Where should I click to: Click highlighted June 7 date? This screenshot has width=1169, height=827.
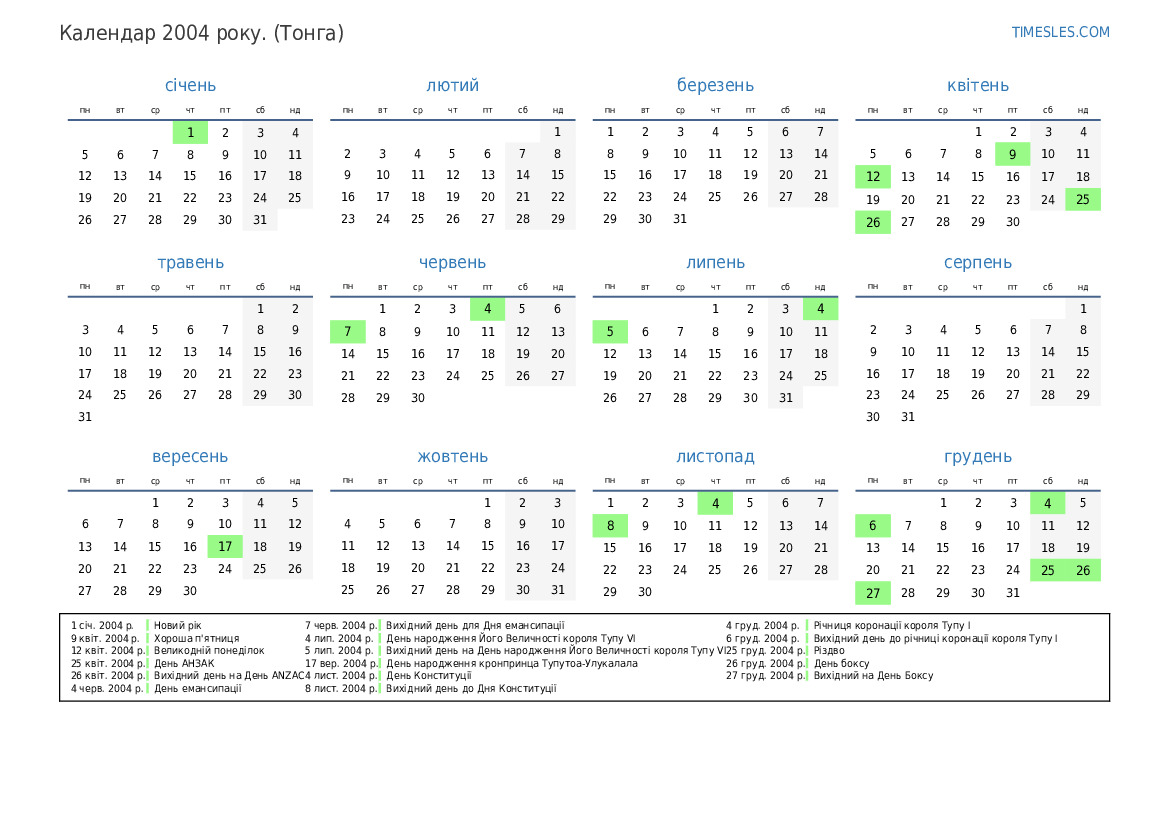coord(347,331)
